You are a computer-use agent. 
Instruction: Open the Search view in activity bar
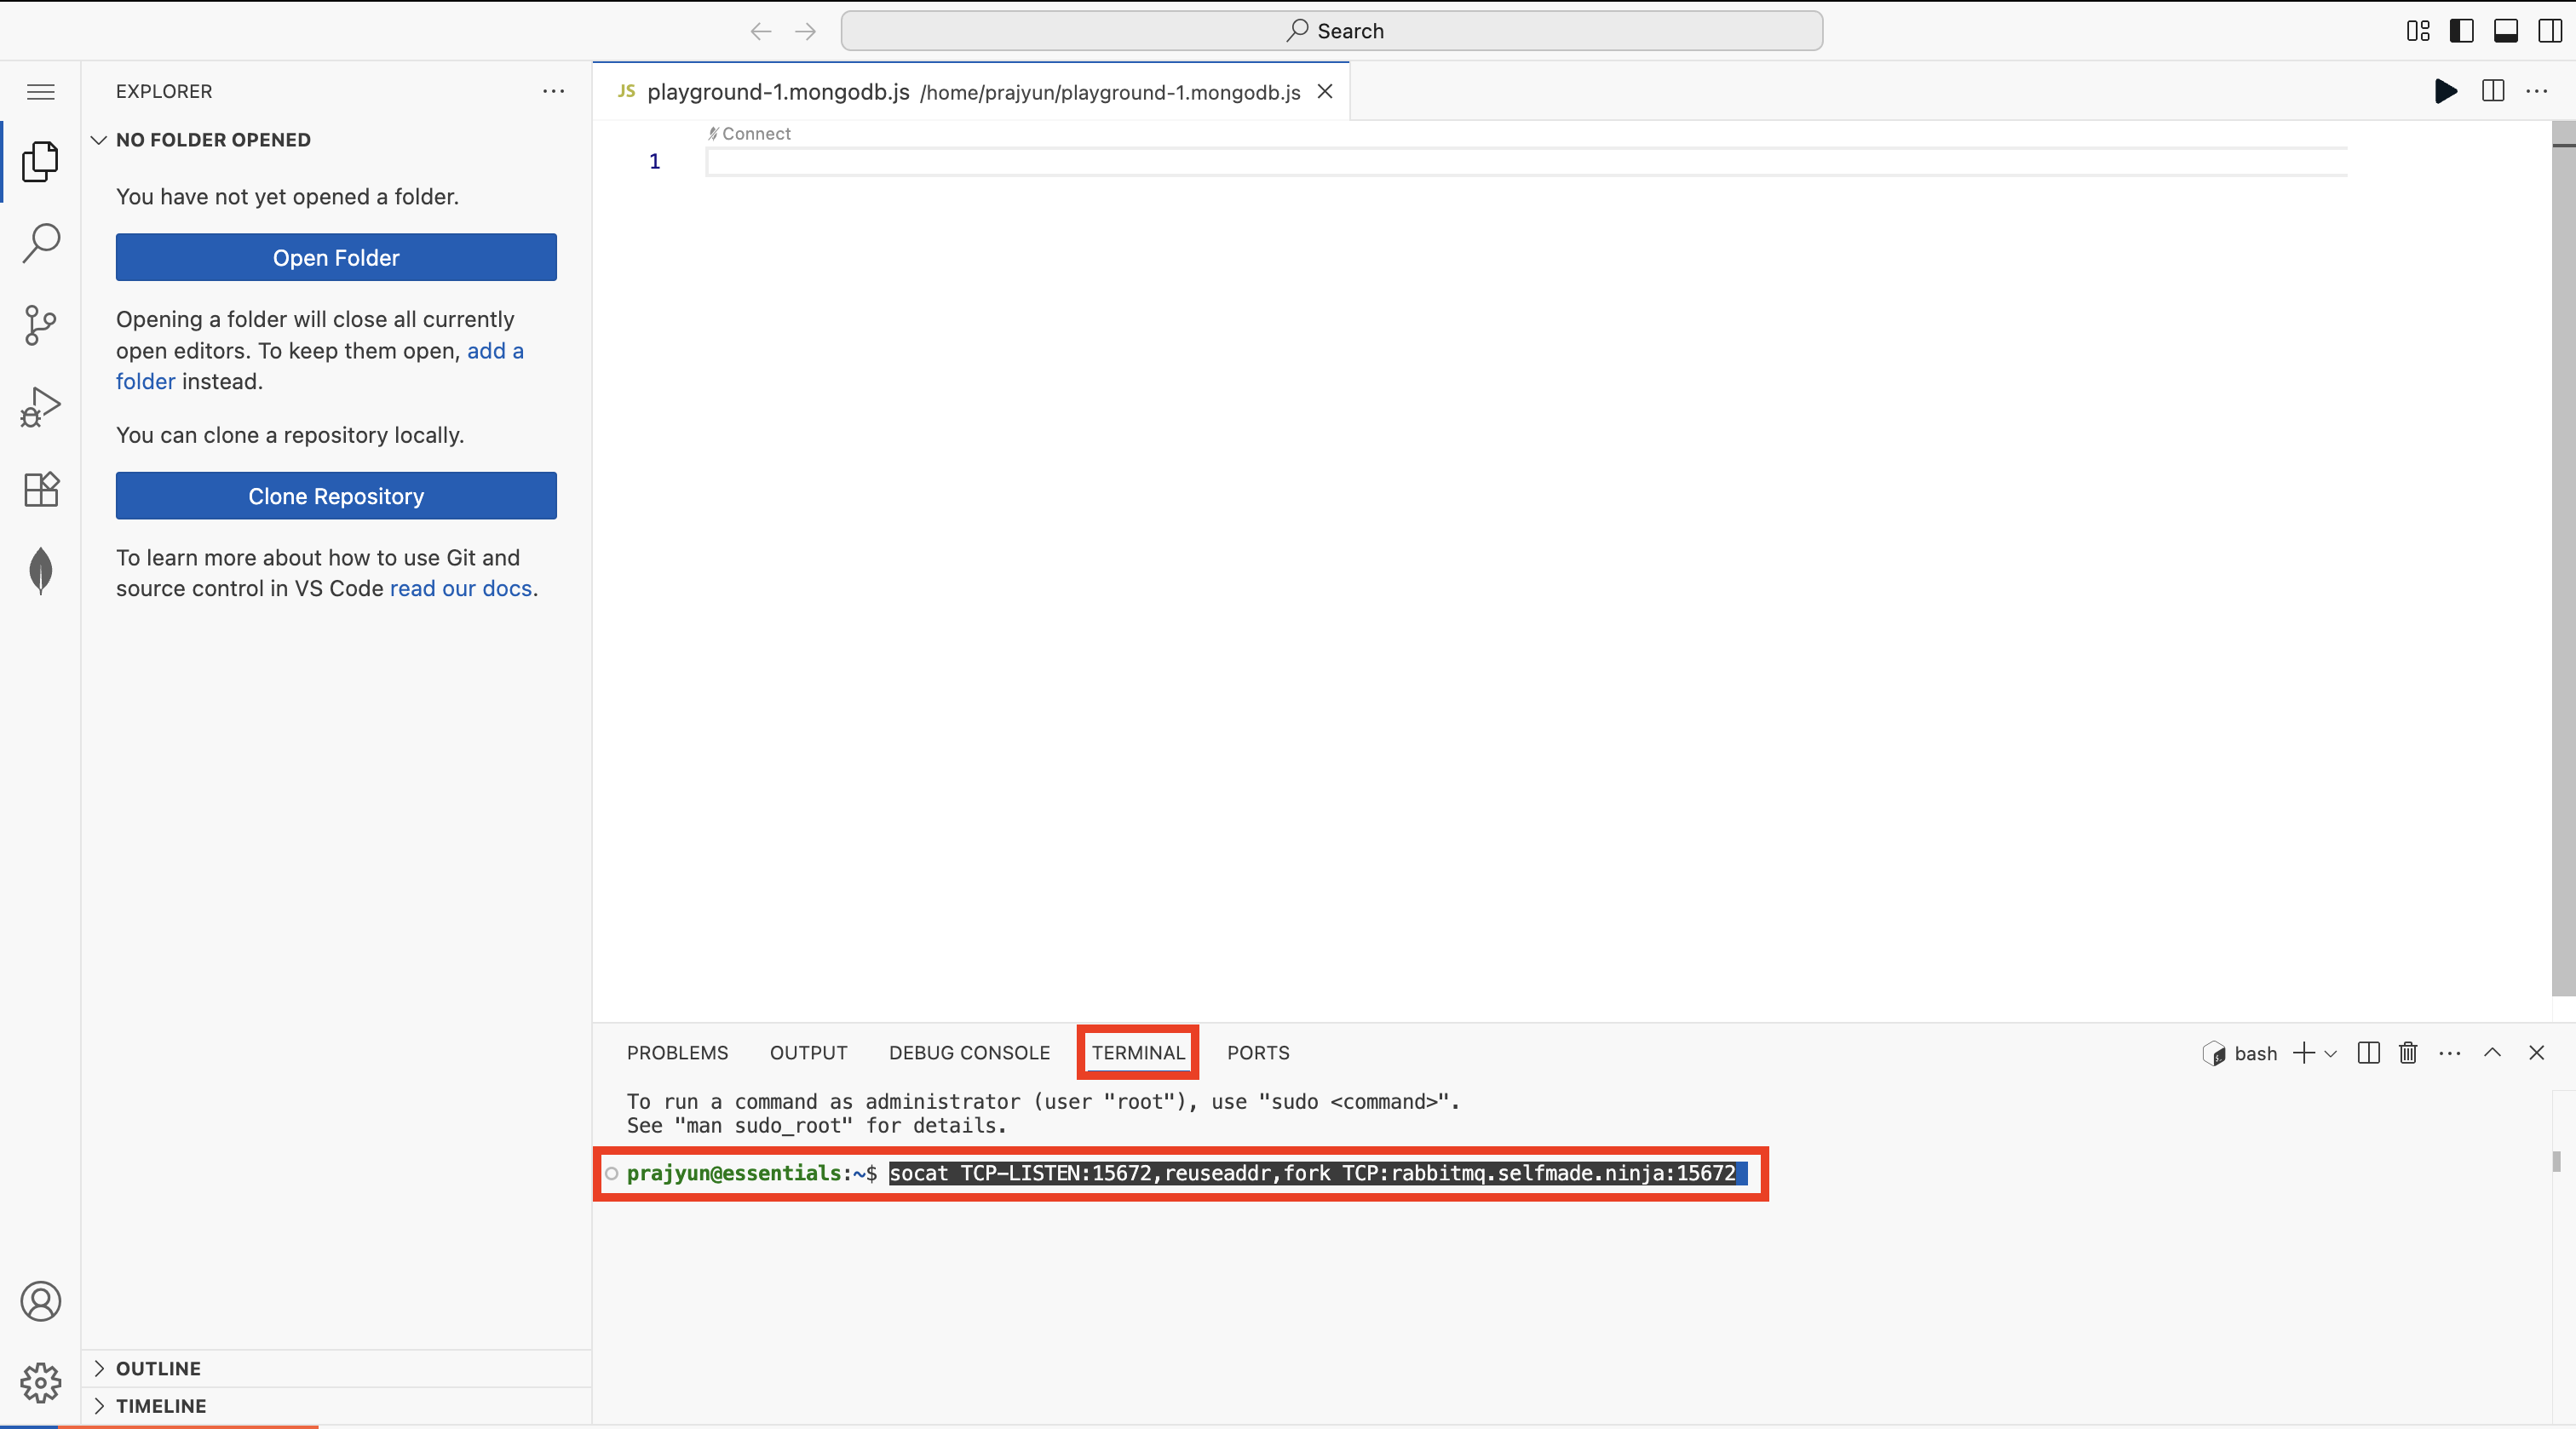(41, 243)
